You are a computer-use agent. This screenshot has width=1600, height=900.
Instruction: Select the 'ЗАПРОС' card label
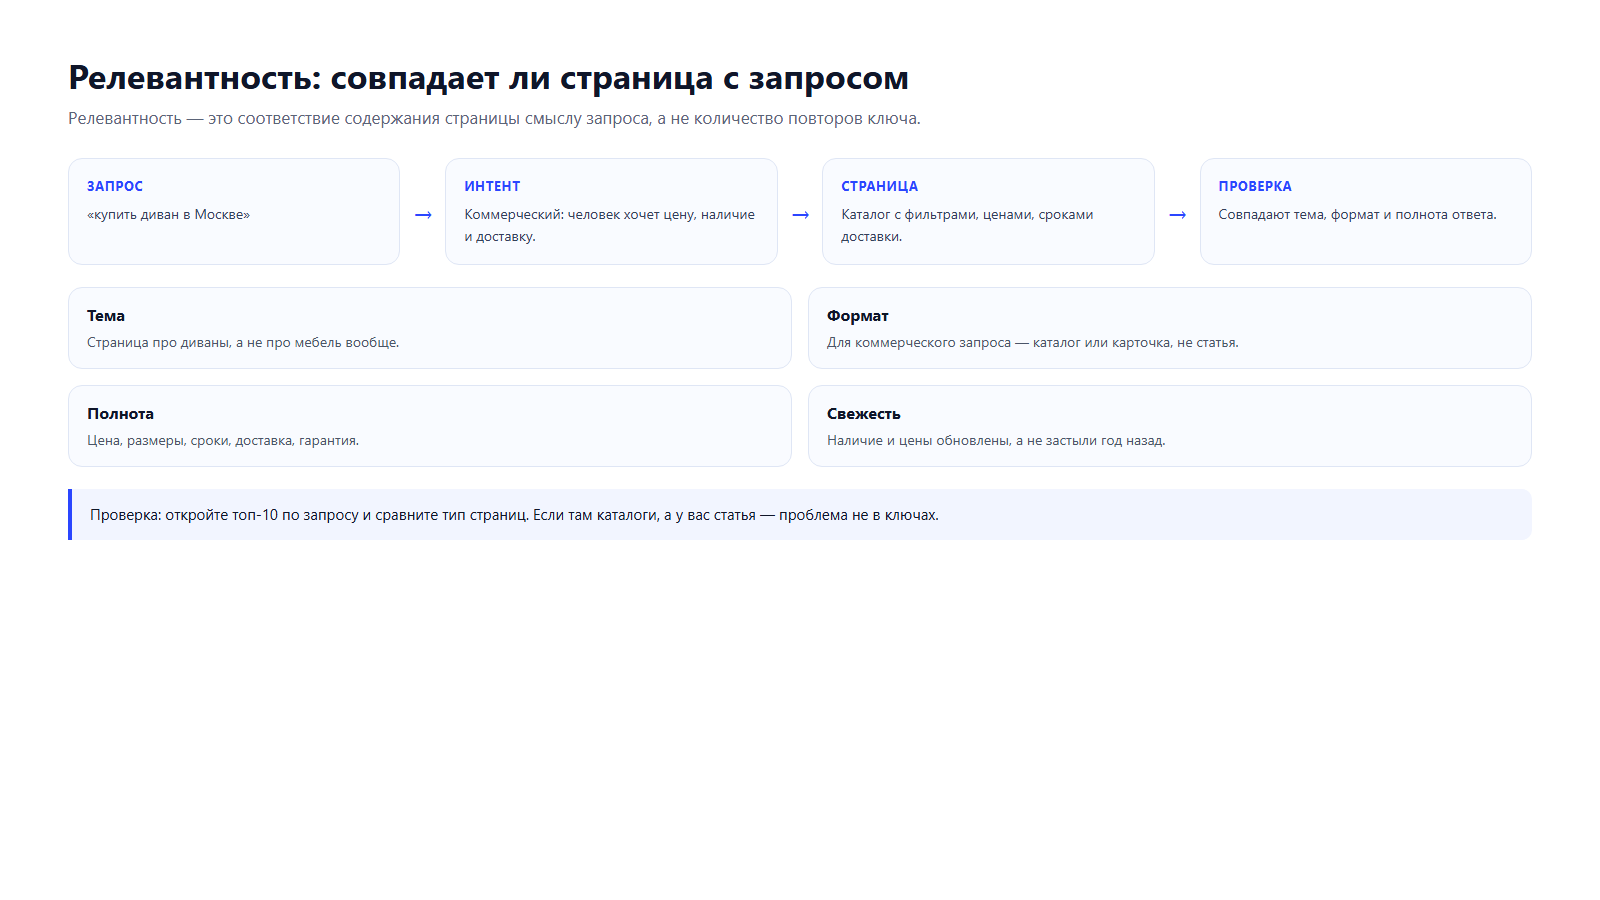point(115,186)
